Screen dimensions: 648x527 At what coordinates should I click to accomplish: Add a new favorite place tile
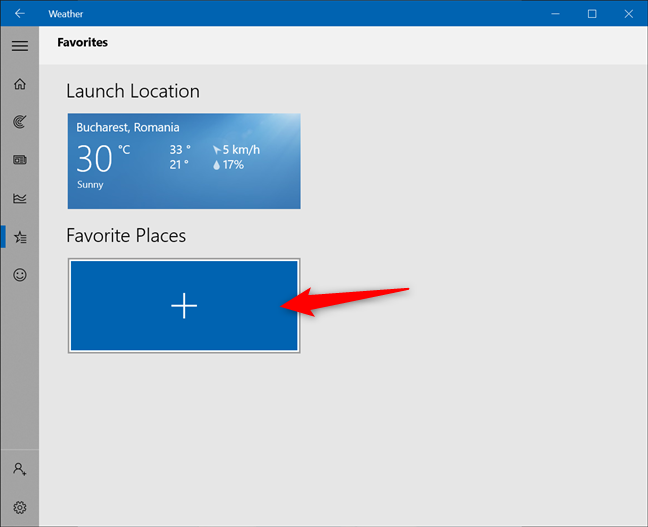coord(184,306)
